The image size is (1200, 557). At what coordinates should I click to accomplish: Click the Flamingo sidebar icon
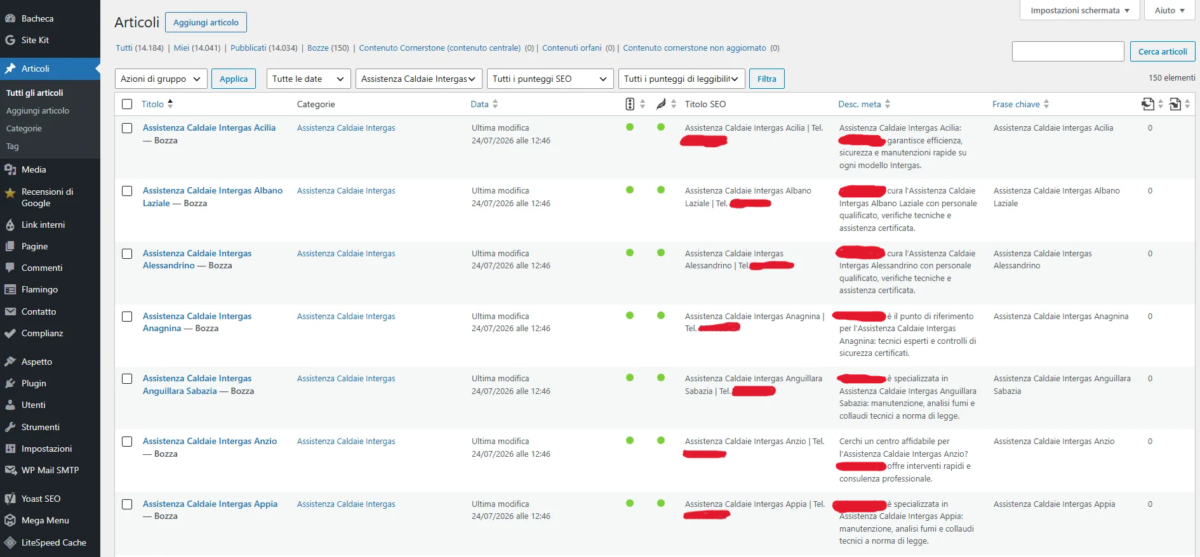coord(10,290)
